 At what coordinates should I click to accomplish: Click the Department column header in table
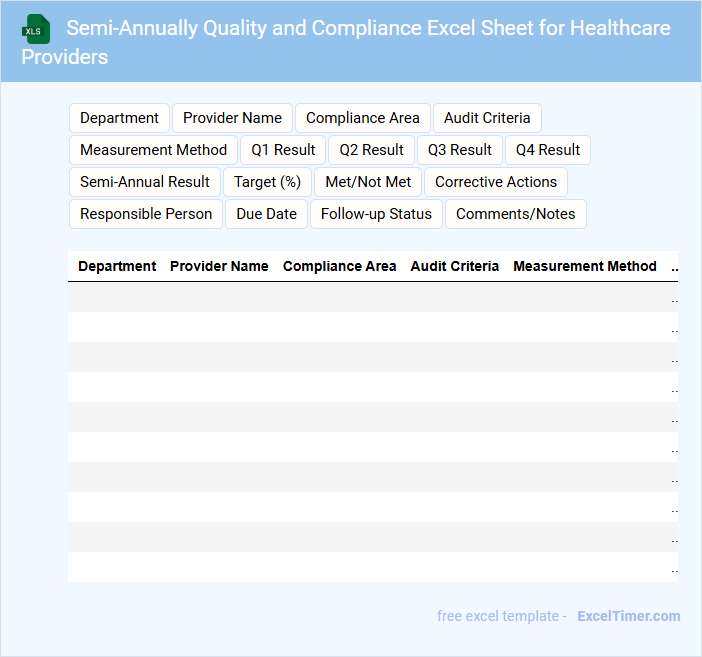[117, 266]
